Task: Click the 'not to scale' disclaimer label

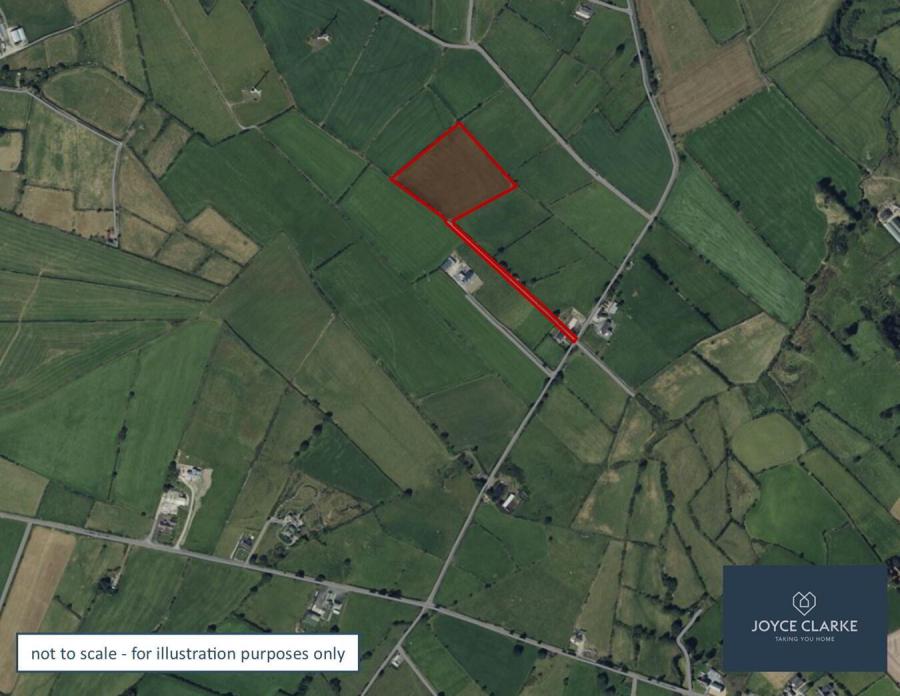Action: tap(188, 653)
